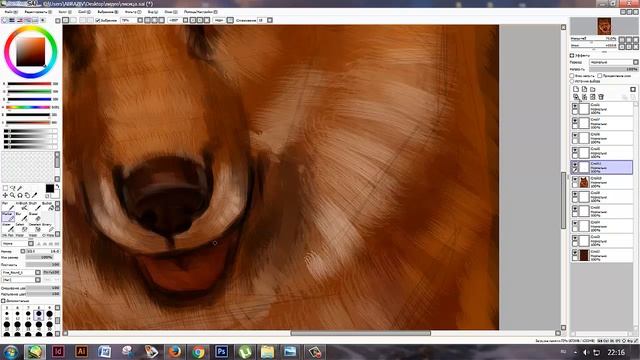Toggle preserve opacity checkbox in layer panel
The height and width of the screenshot is (360, 640).
click(x=572, y=76)
